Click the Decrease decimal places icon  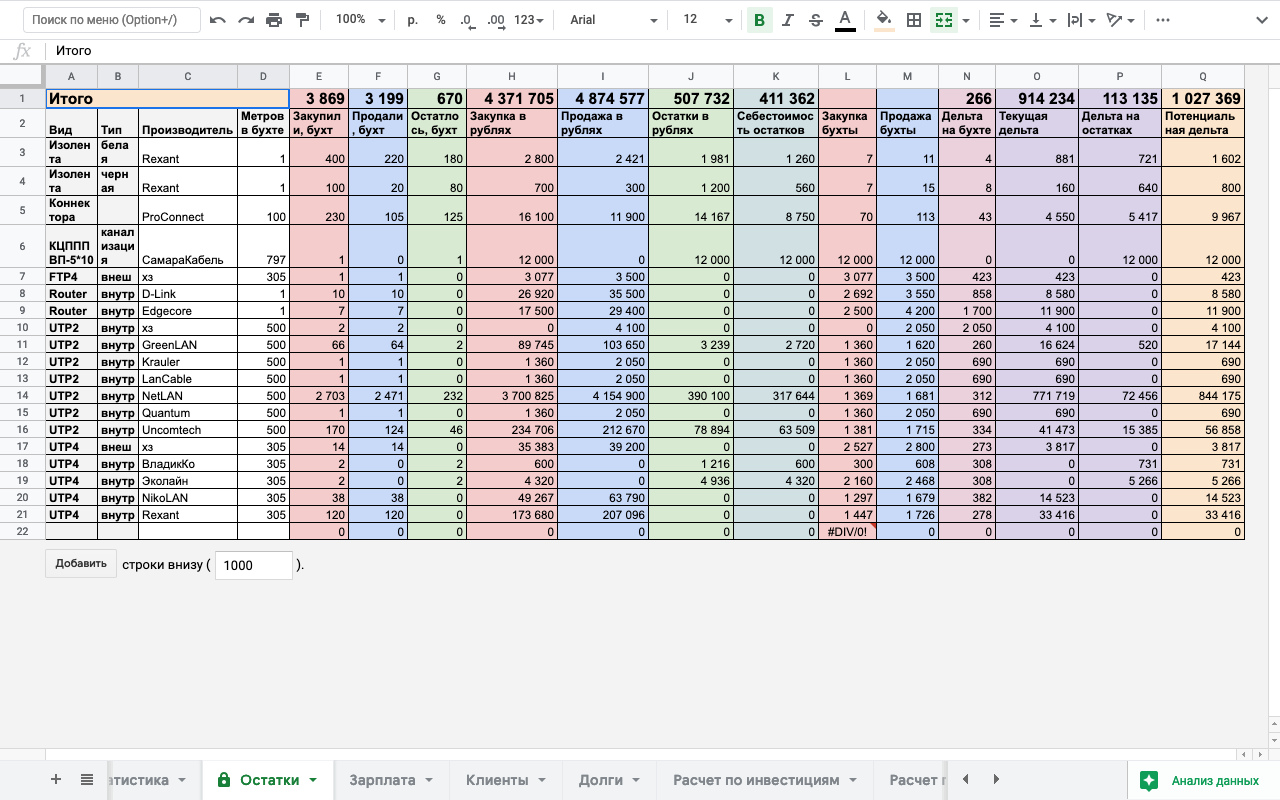click(467, 20)
